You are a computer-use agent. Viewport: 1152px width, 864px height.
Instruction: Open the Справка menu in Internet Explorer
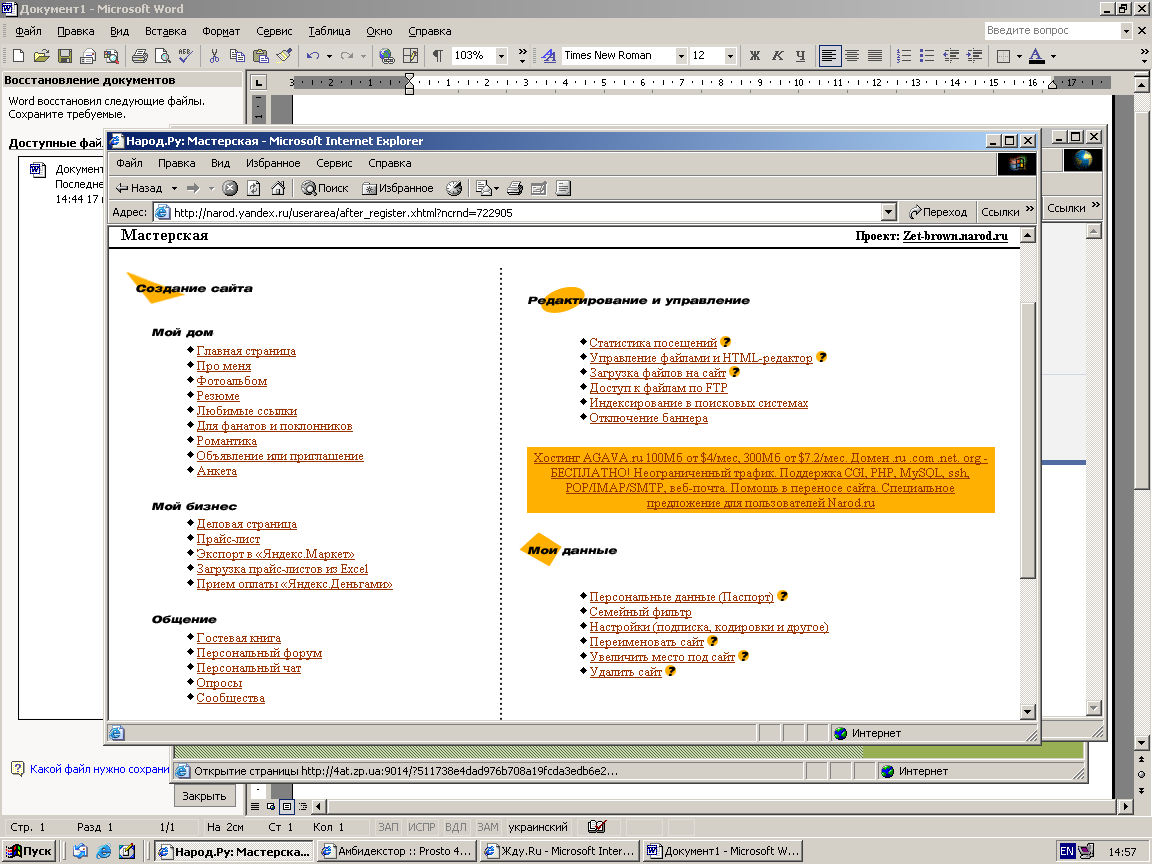pos(389,163)
